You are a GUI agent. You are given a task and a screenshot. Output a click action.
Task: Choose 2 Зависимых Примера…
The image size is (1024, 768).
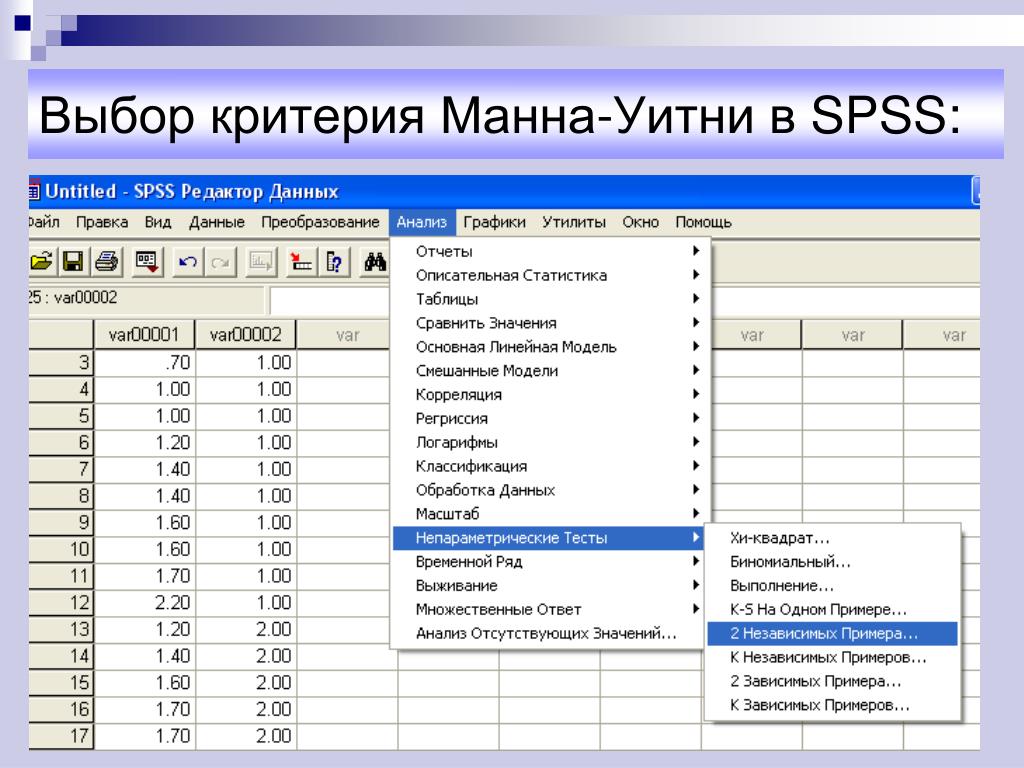click(833, 681)
